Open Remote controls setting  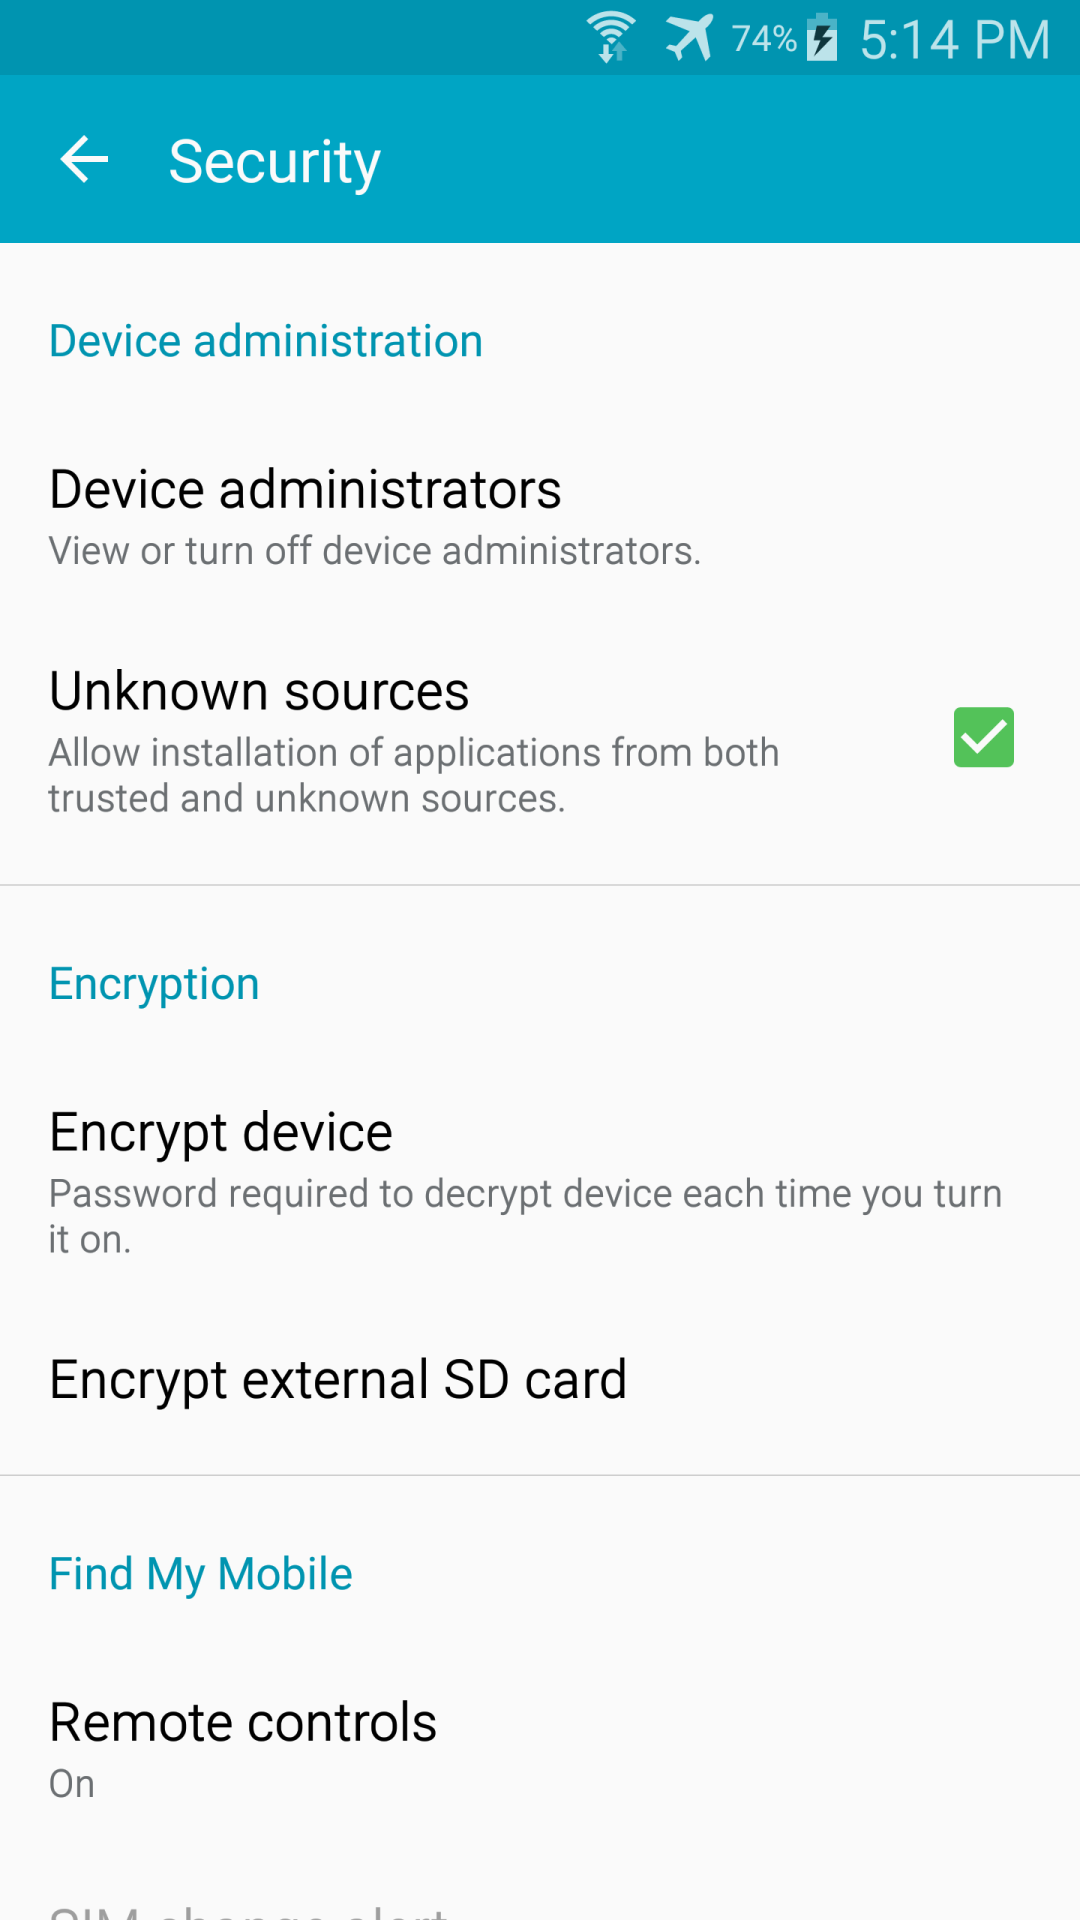243,1722
